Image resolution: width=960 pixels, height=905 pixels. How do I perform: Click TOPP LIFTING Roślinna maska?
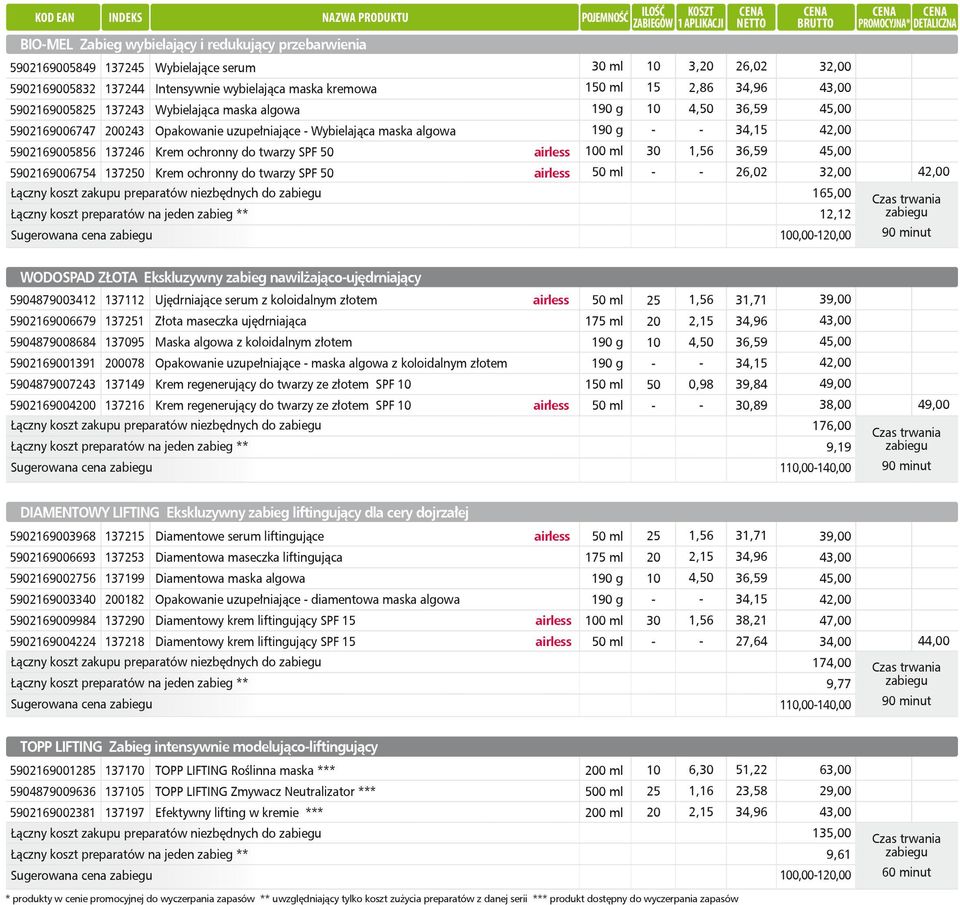[245, 770]
